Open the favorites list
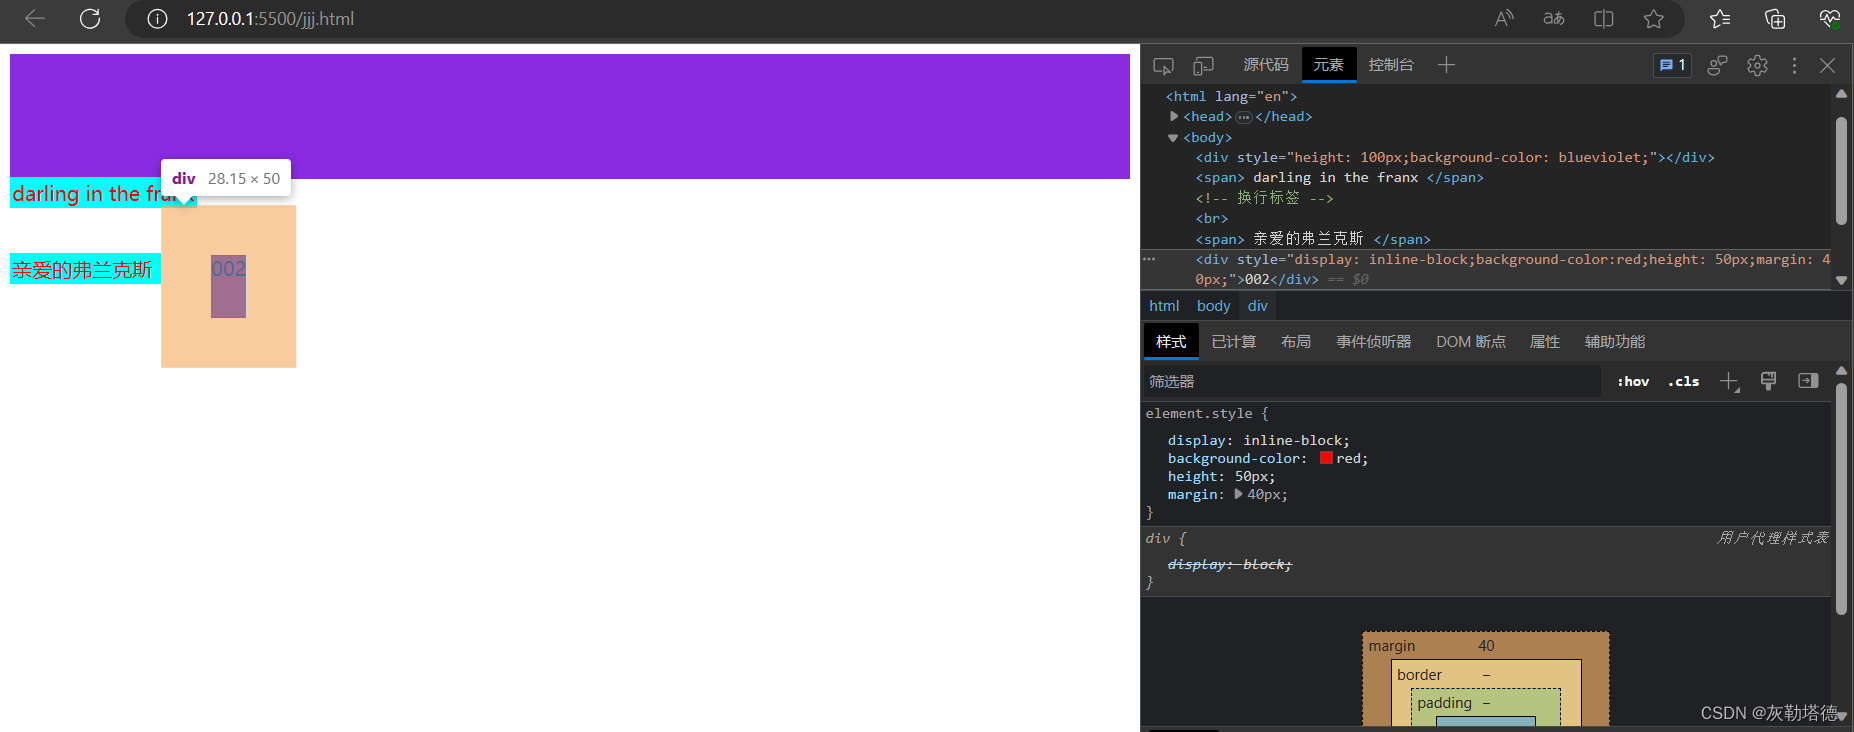 [x=1720, y=19]
